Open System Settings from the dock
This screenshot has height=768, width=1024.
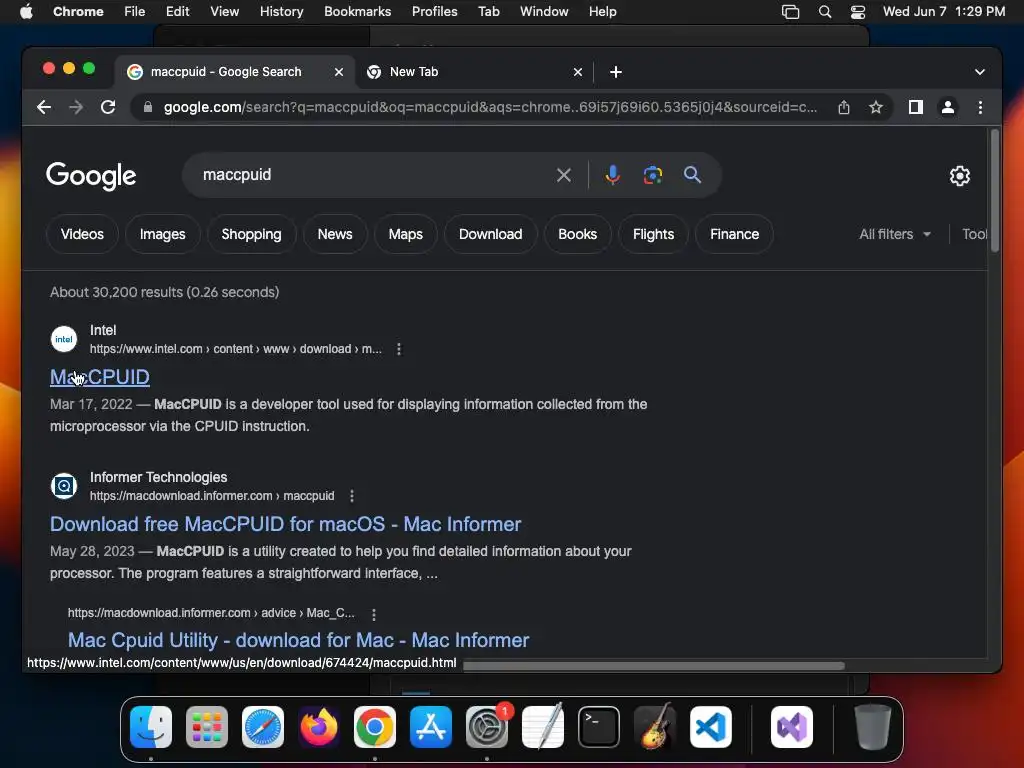(487, 727)
